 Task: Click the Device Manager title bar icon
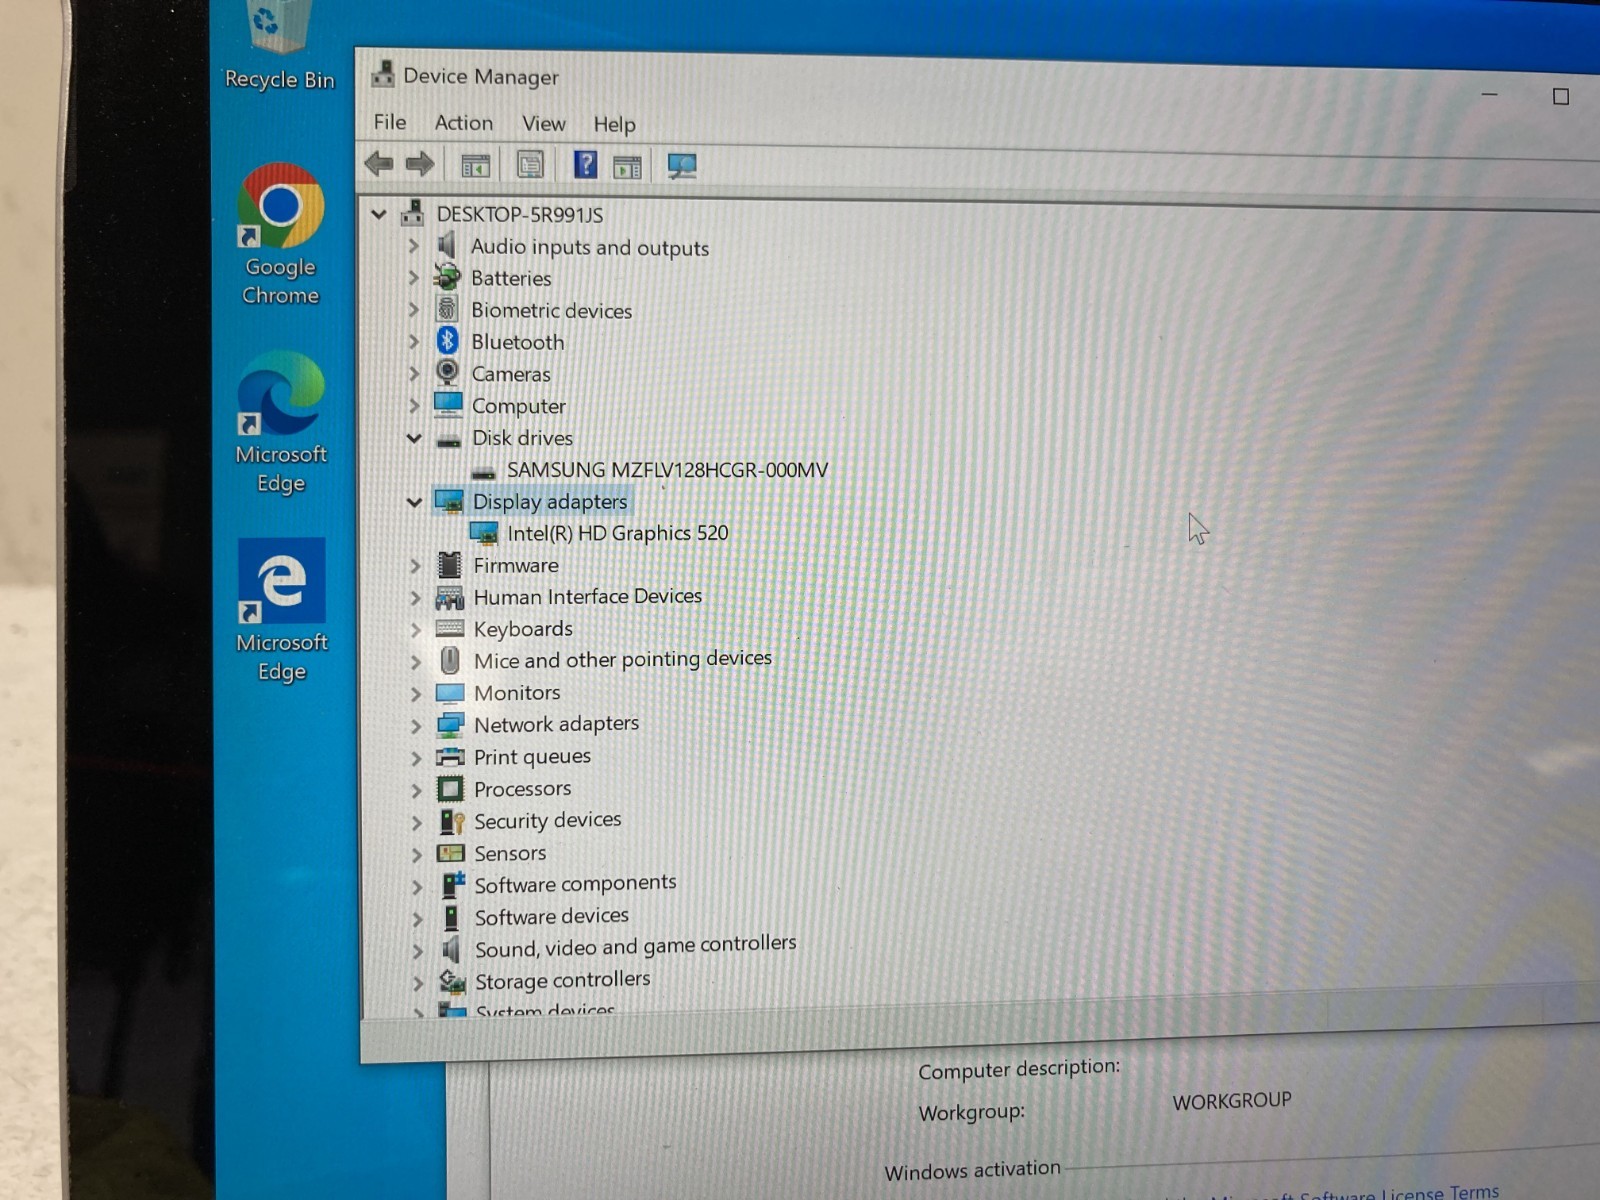coord(382,74)
